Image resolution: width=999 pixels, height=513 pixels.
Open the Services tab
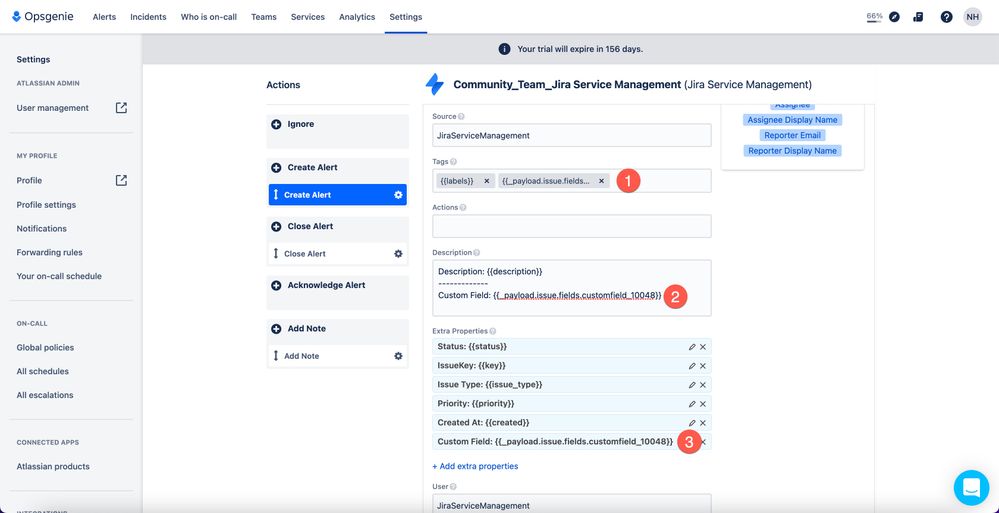pos(308,17)
